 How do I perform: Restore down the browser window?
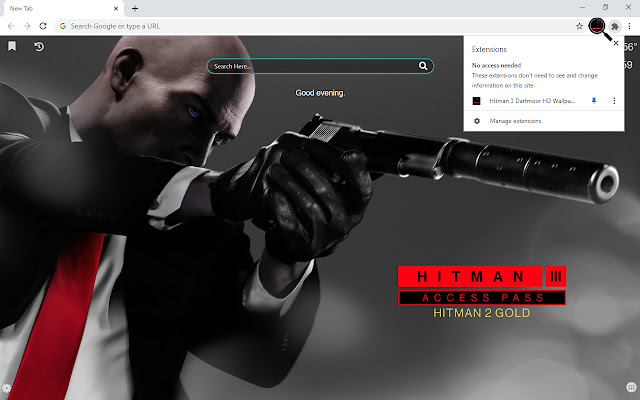[x=605, y=7]
